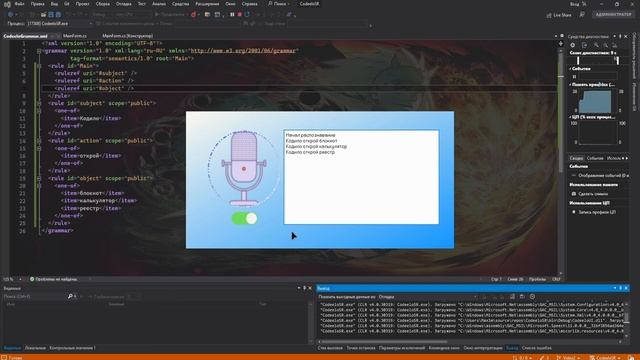
Task: Click the Hot Reload flame icon
Action: 193,14
